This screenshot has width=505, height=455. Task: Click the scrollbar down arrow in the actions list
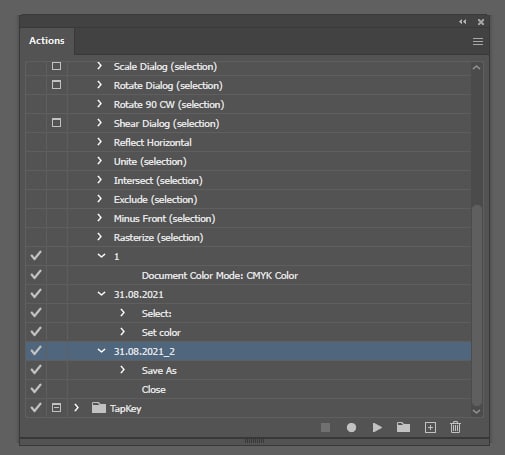point(477,411)
